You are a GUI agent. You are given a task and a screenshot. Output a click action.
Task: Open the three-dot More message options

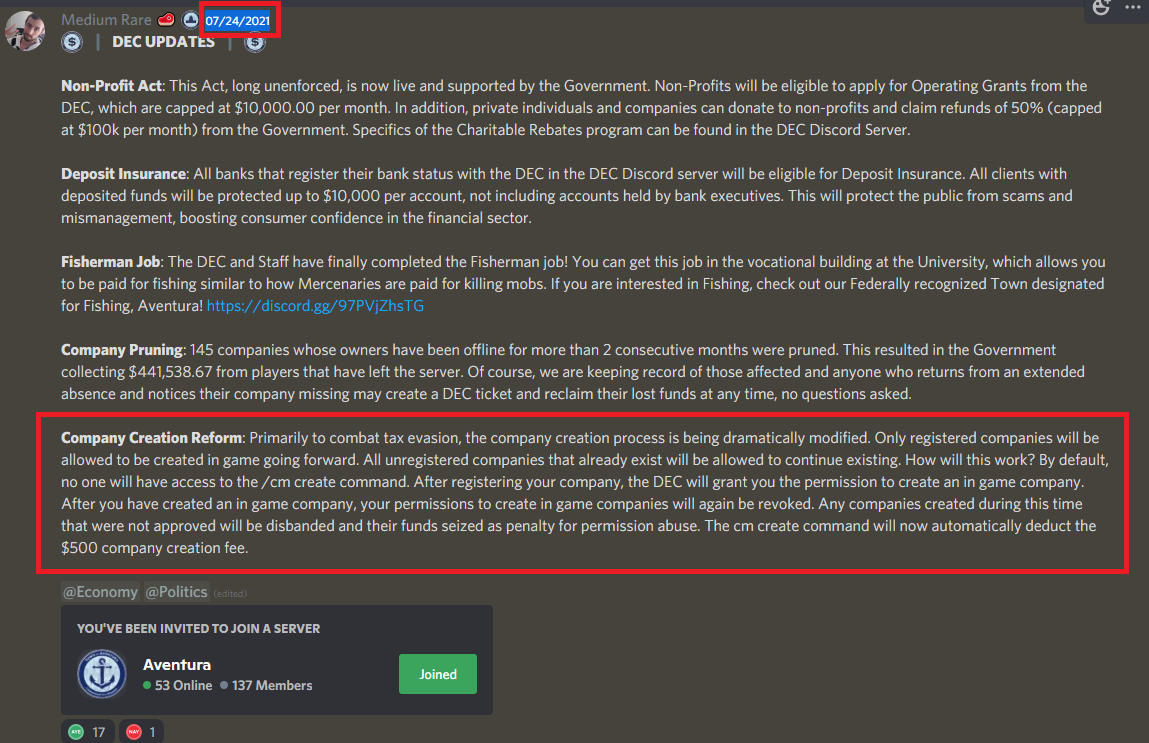point(1132,7)
